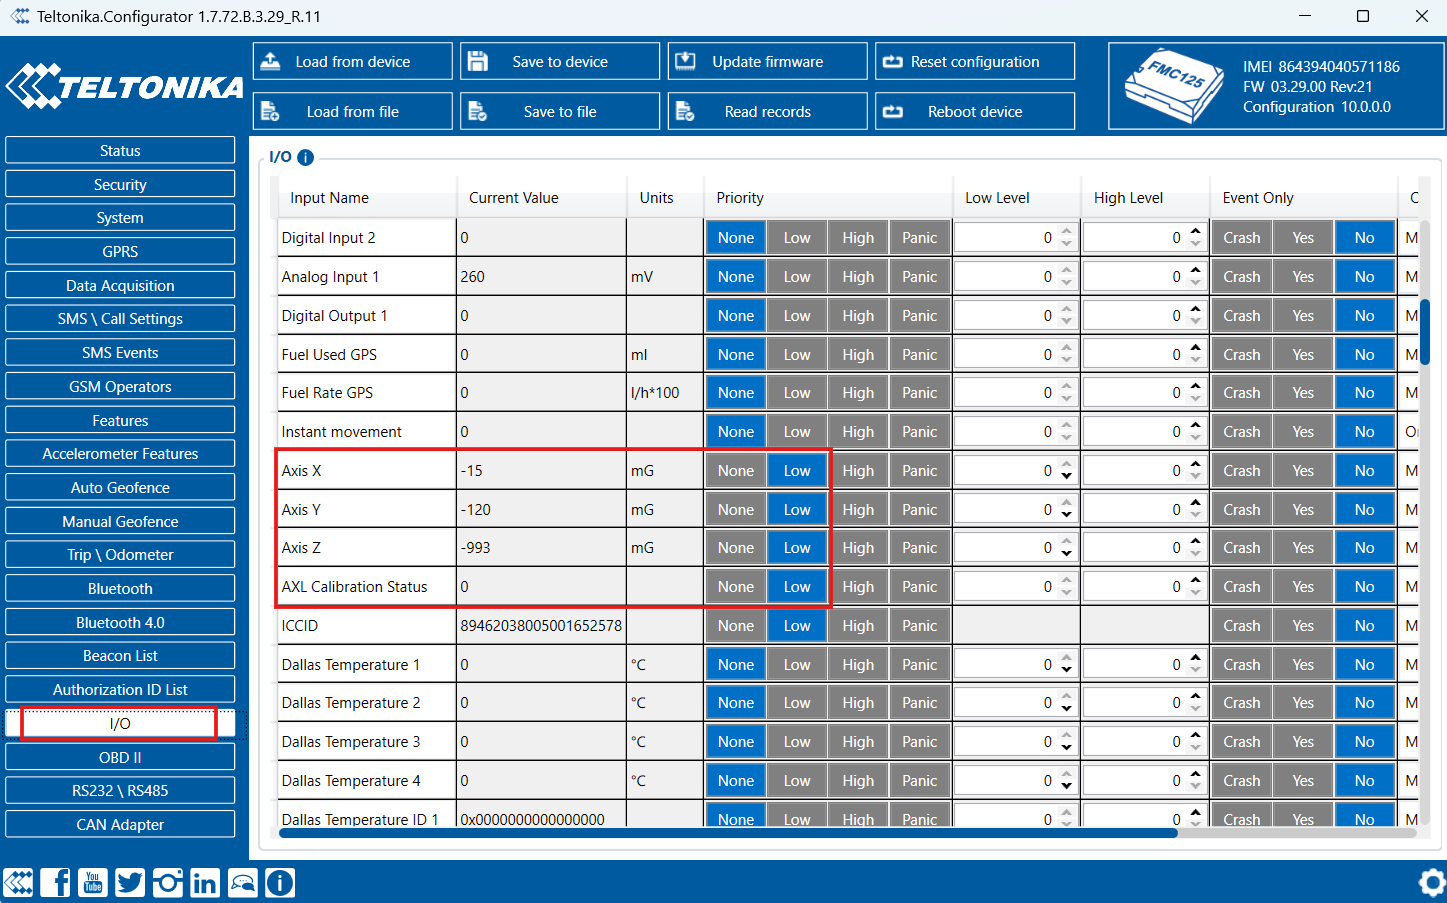Increase Digital Input 2 High Level value
This screenshot has width=1447, height=903.
1196,232
